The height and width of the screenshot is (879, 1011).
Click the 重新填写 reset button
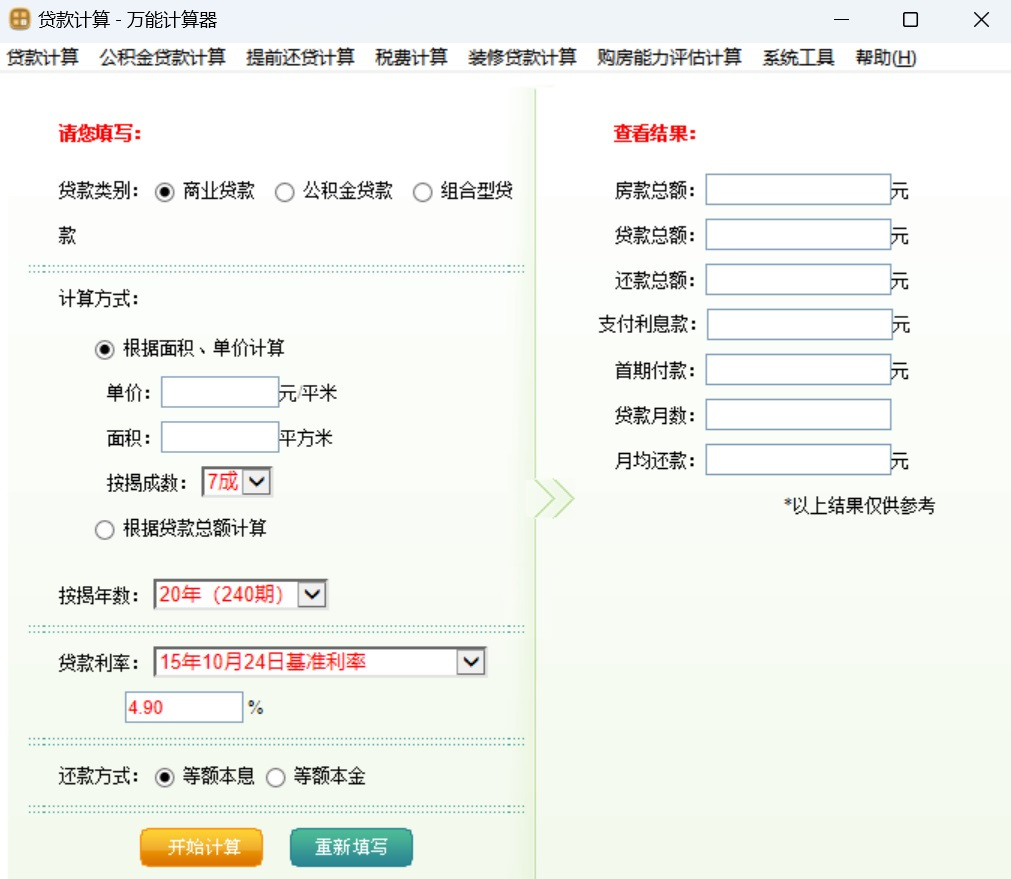click(x=351, y=847)
